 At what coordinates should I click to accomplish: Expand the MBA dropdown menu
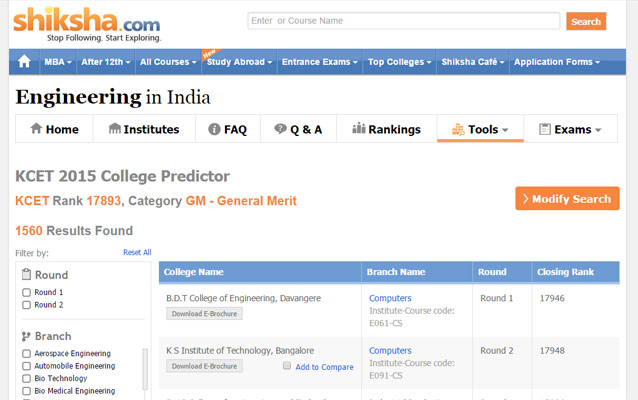point(56,62)
